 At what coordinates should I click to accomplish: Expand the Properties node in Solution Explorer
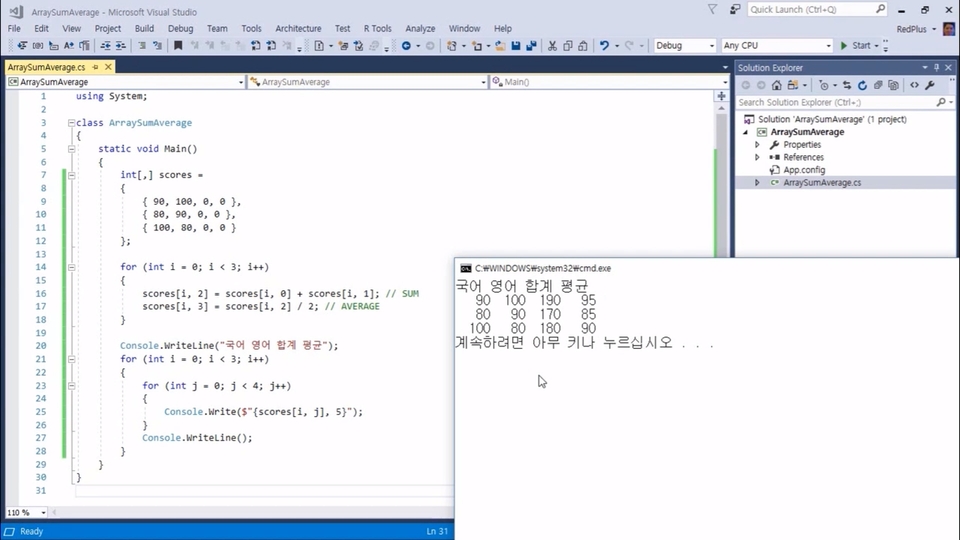pos(757,145)
